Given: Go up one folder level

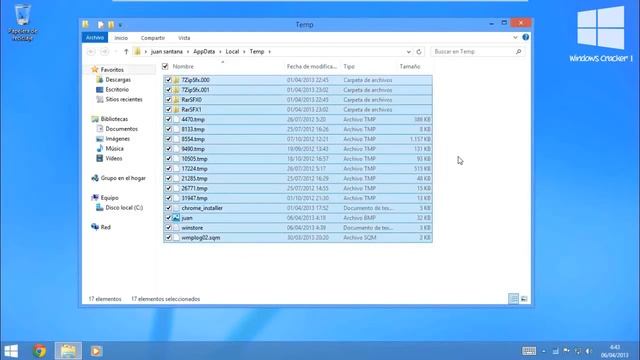Looking at the screenshot, I should tap(126, 52).
